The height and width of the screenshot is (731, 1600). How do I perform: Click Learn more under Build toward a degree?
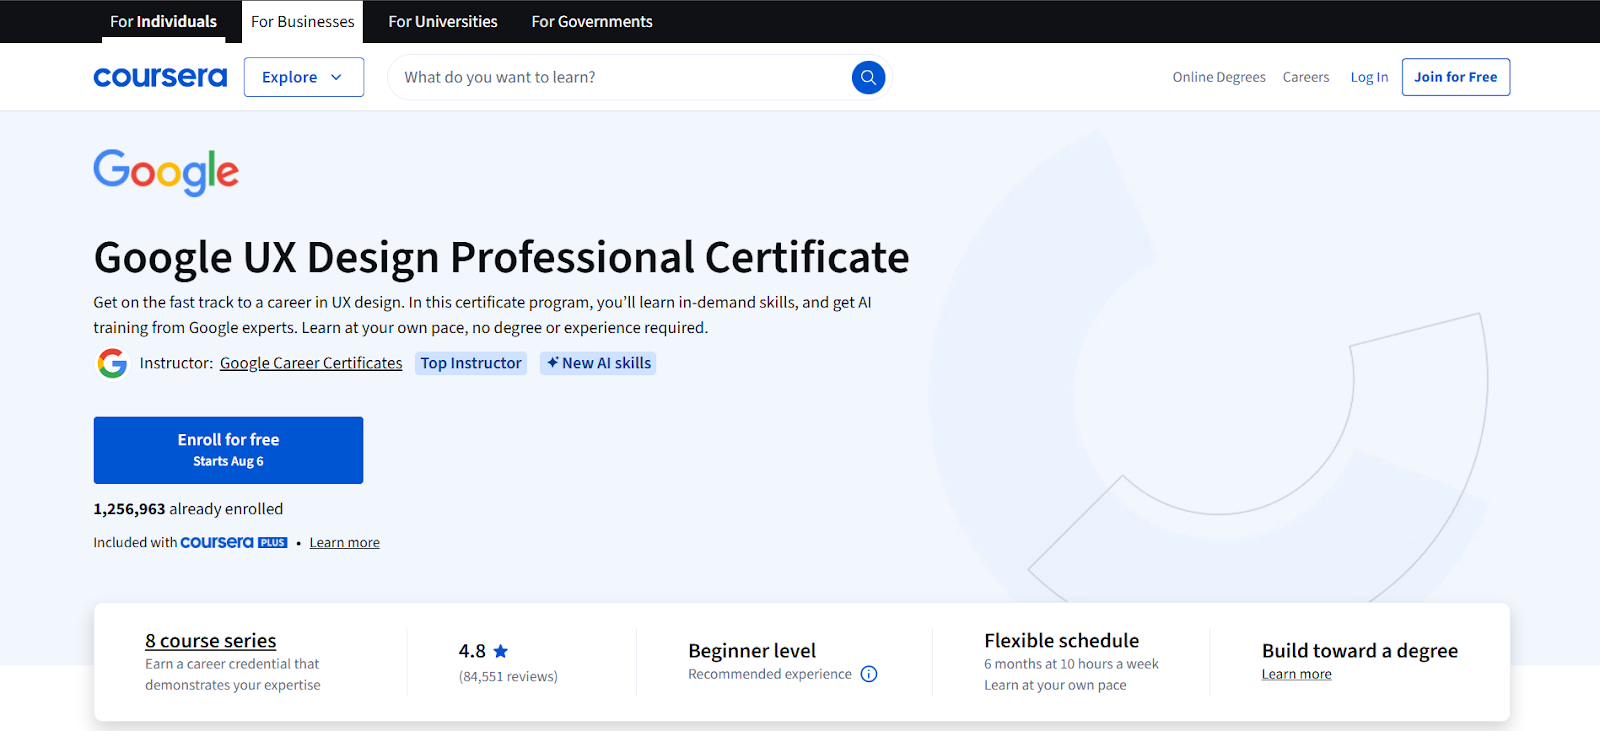click(1296, 674)
